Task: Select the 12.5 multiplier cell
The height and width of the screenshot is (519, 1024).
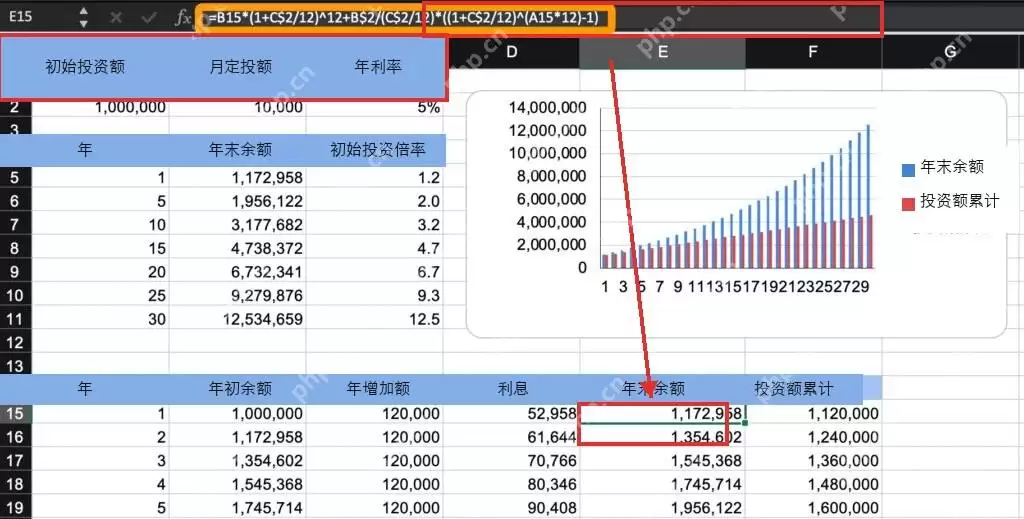Action: pos(375,319)
